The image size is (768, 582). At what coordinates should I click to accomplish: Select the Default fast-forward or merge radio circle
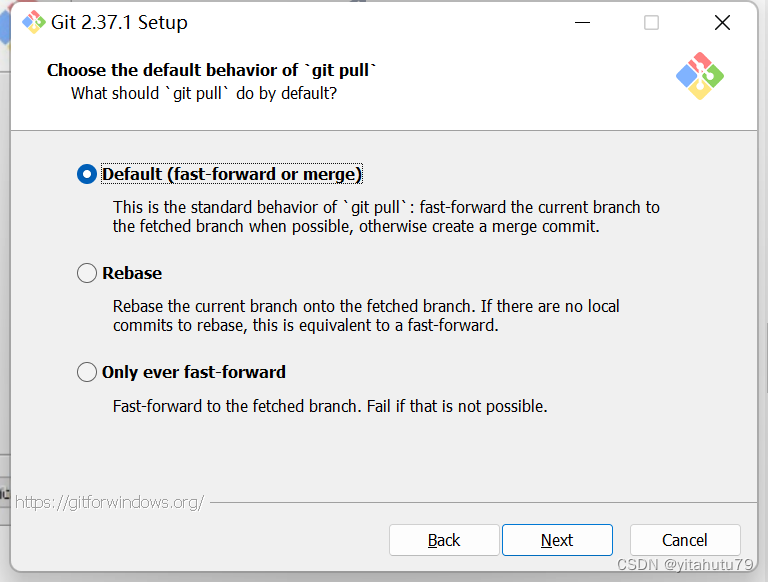(87, 174)
